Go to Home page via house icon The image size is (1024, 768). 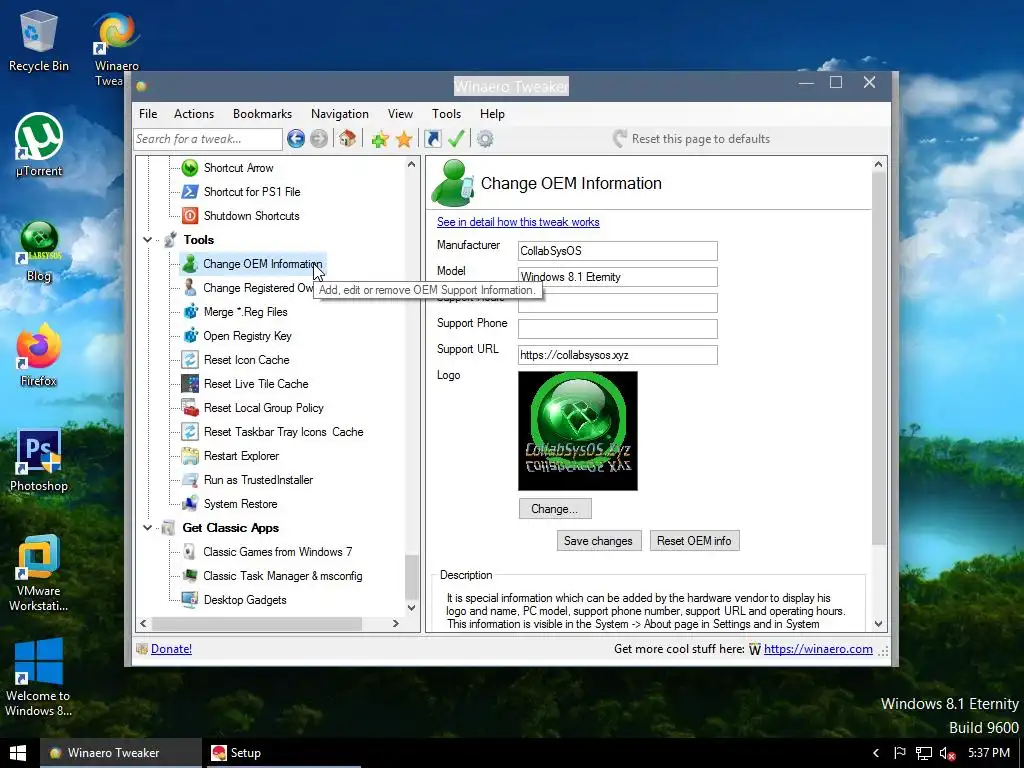pyautogui.click(x=347, y=138)
